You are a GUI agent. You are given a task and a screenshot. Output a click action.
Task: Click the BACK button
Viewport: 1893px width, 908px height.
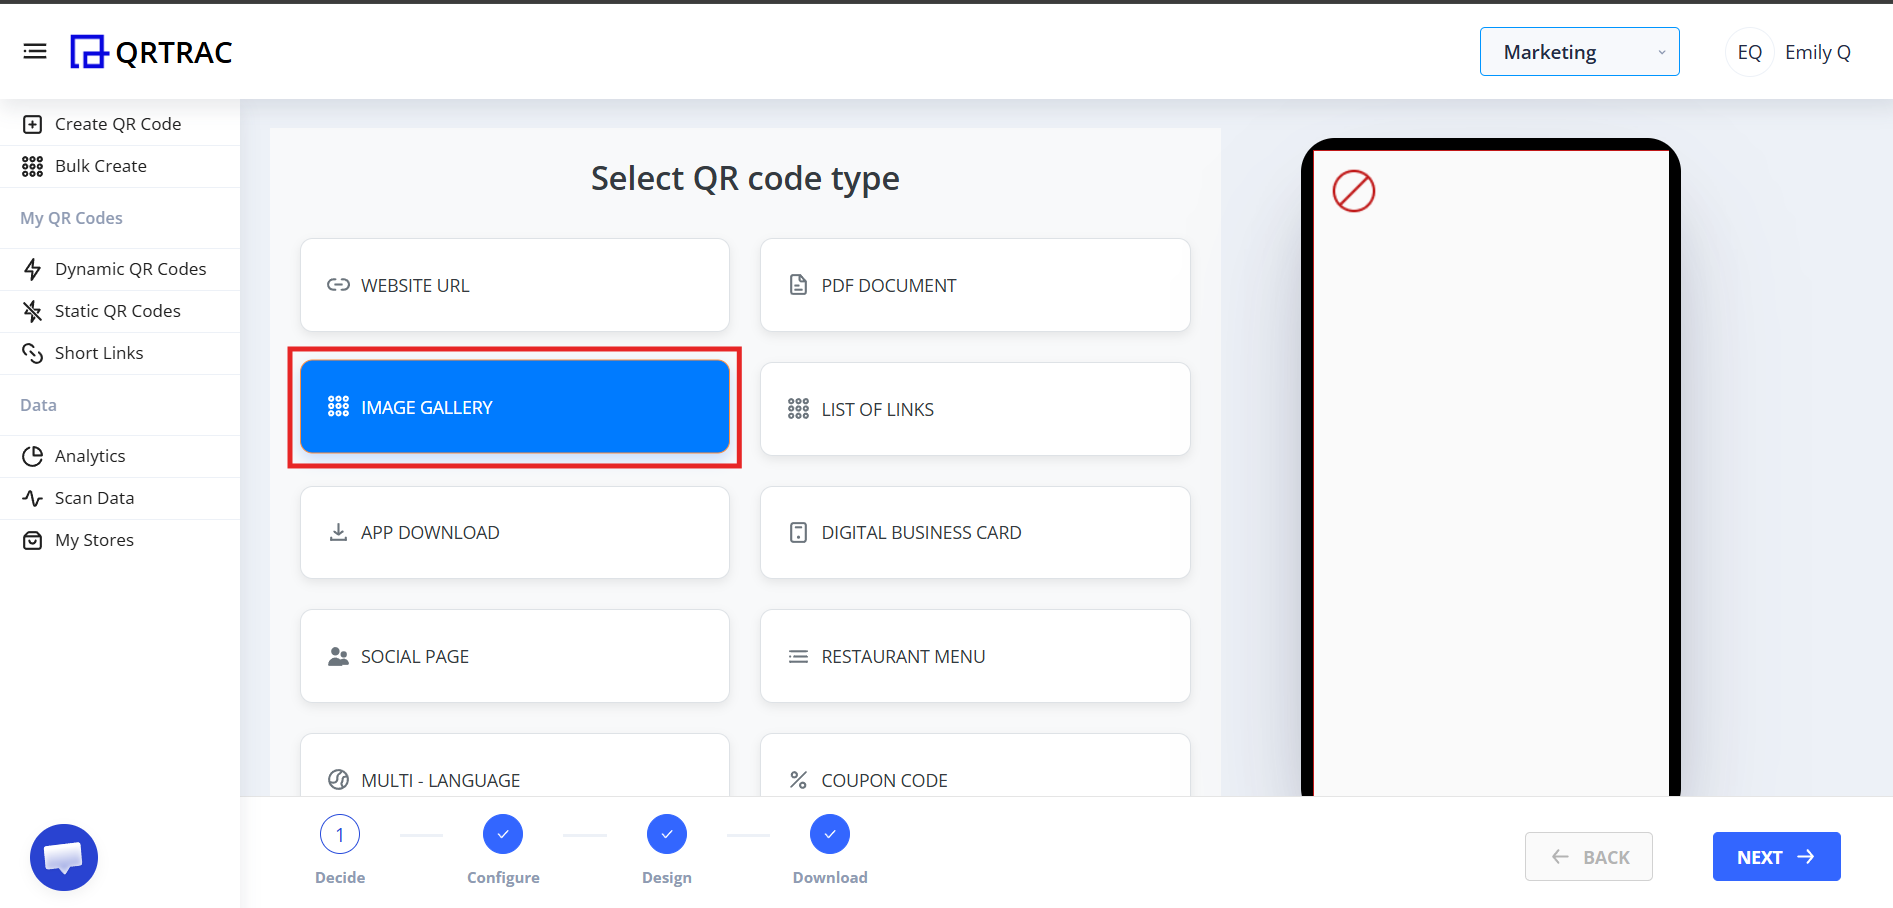click(1588, 856)
